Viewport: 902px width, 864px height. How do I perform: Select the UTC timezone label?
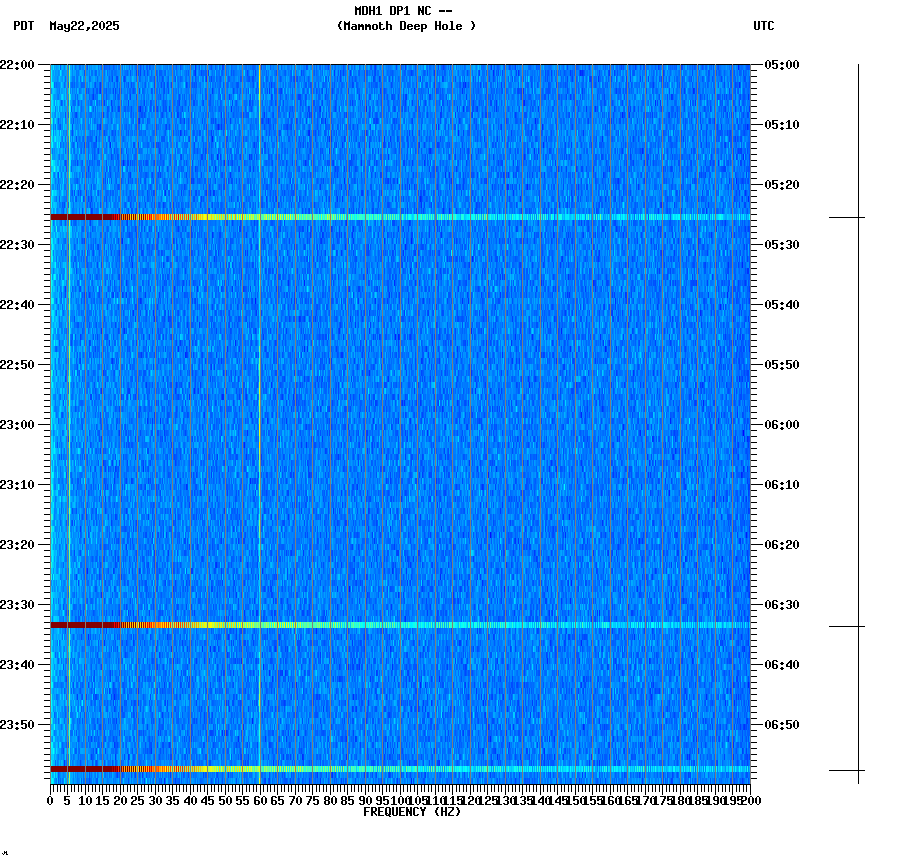tap(764, 27)
